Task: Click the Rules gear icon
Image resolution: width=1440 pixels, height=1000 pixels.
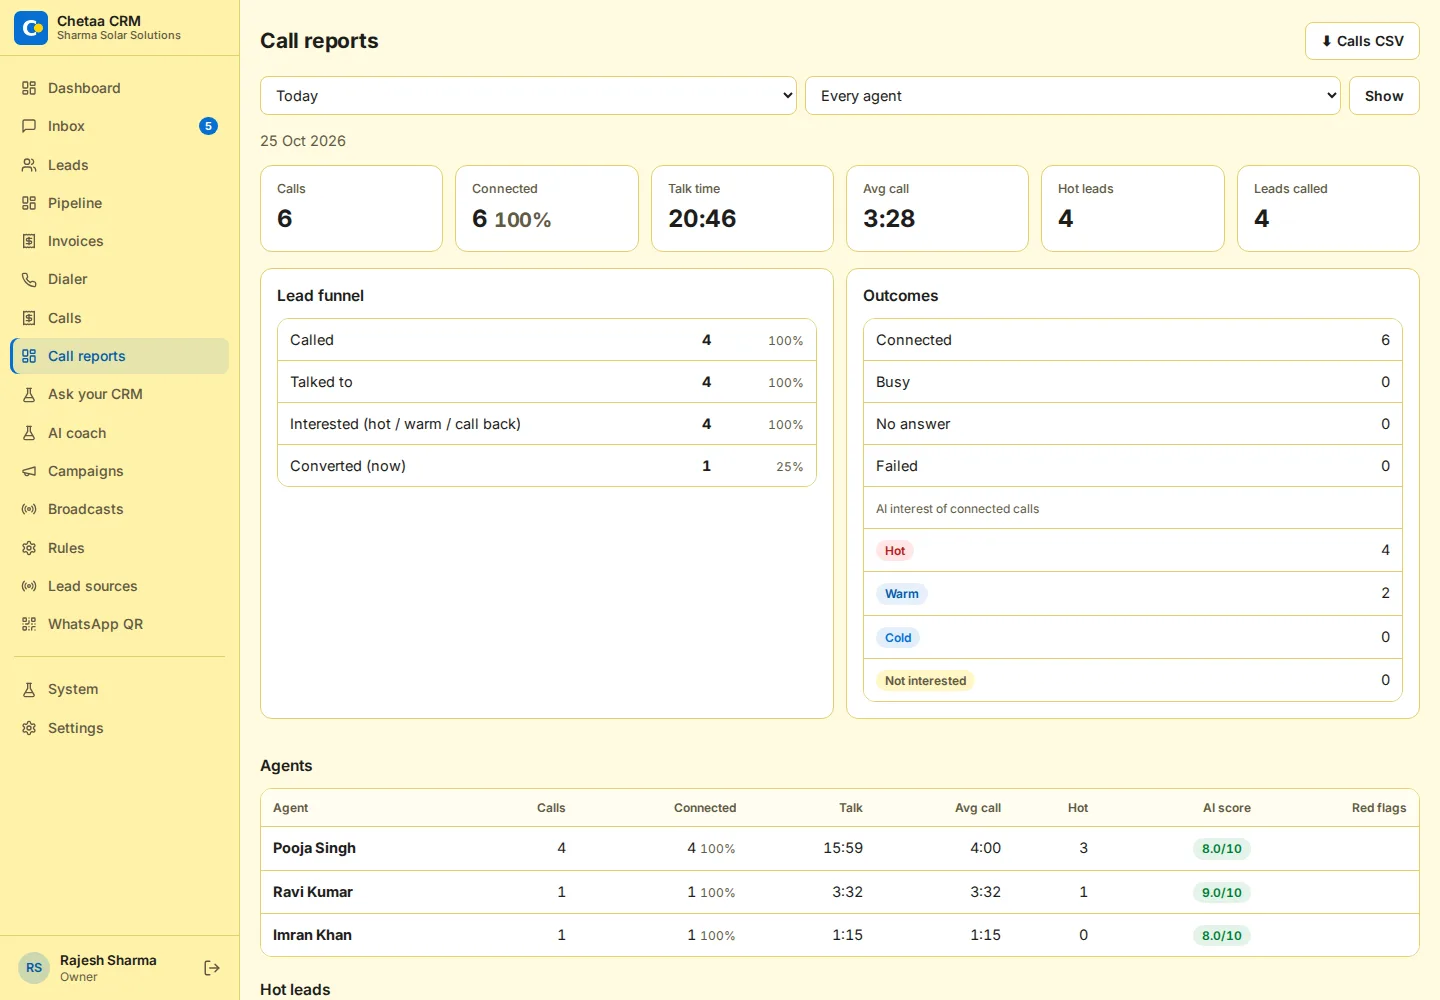Action: (29, 548)
